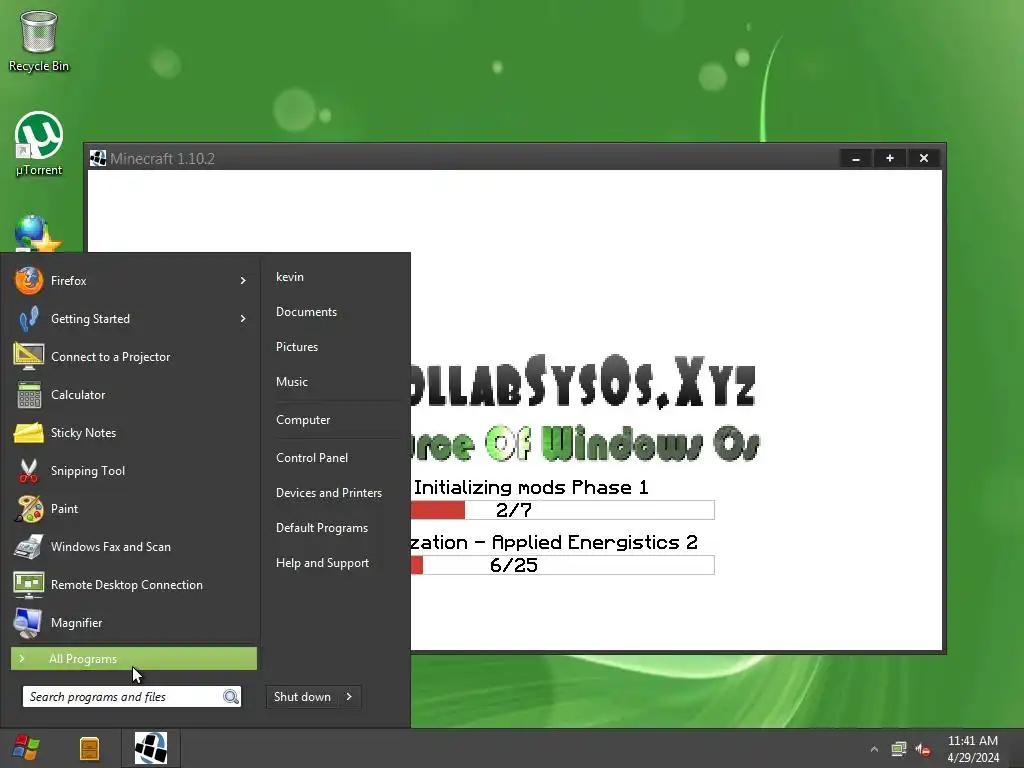Click the Search programs and files box

point(131,697)
